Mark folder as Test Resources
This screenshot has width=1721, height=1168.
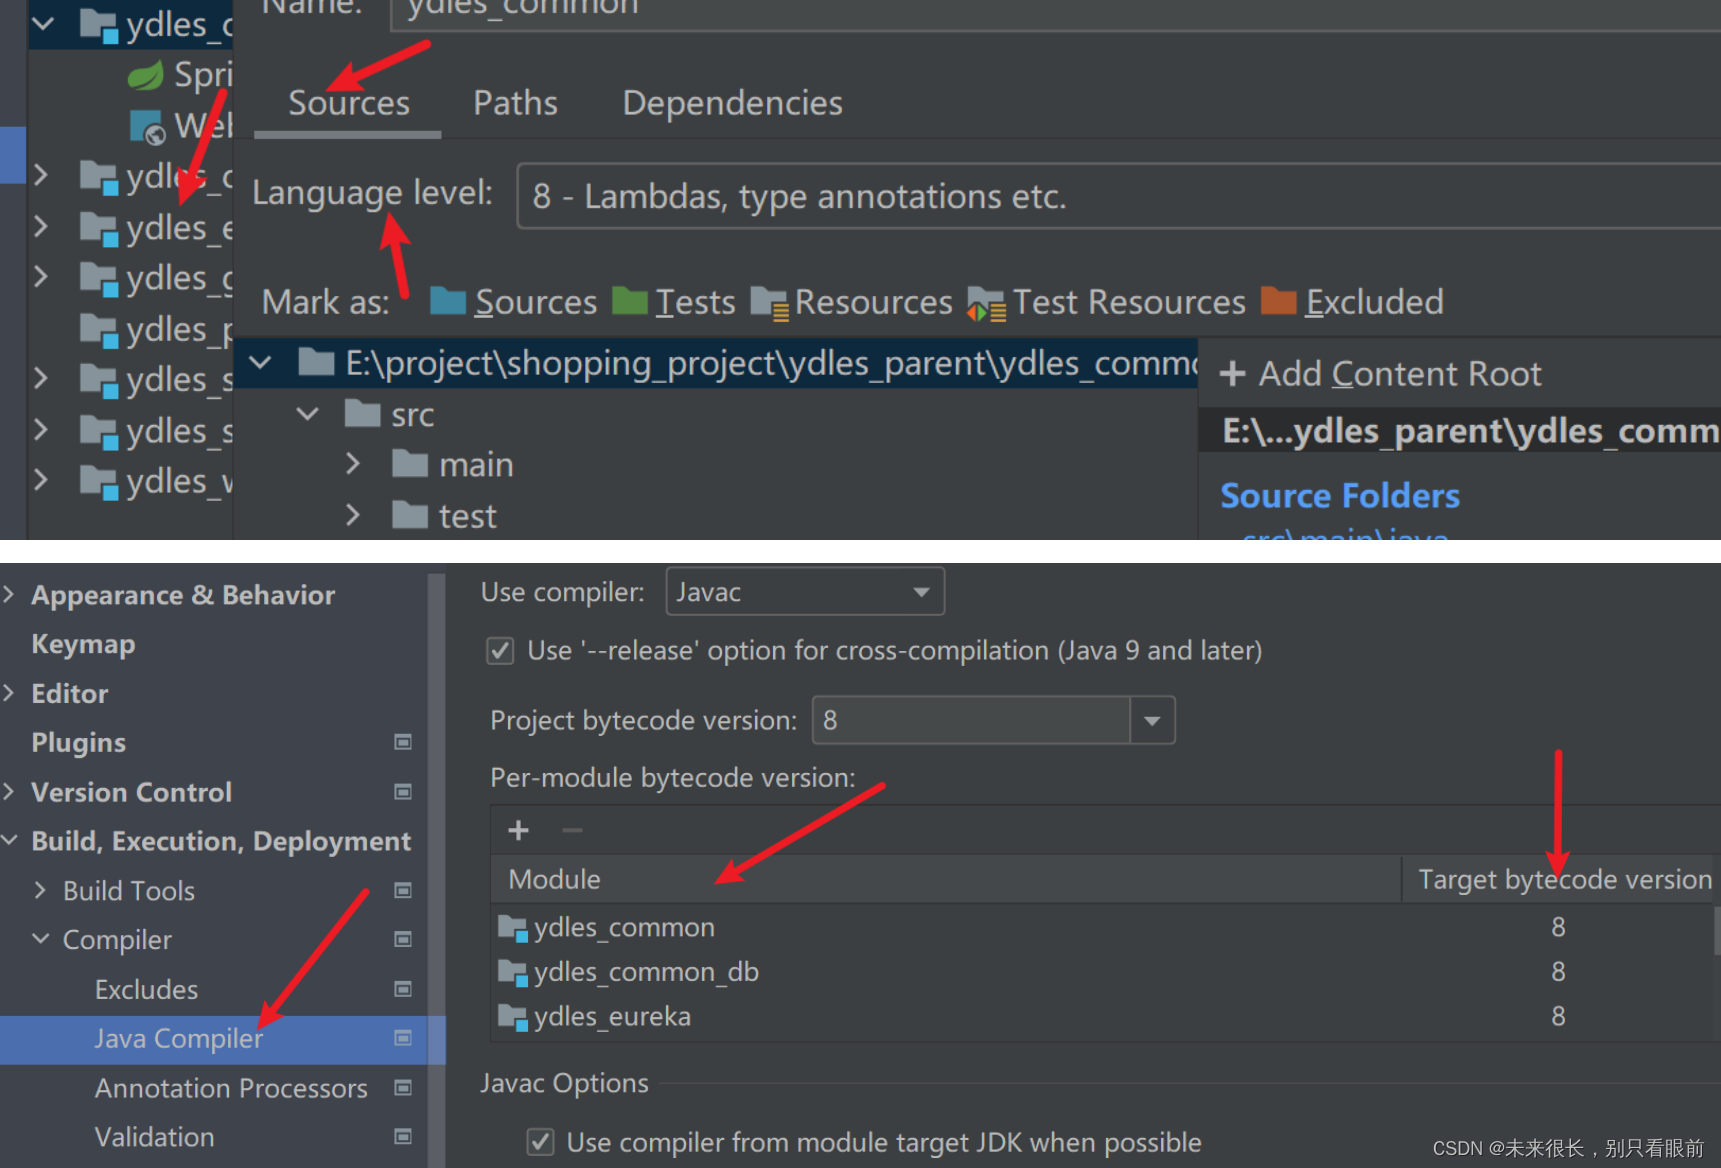click(1106, 302)
